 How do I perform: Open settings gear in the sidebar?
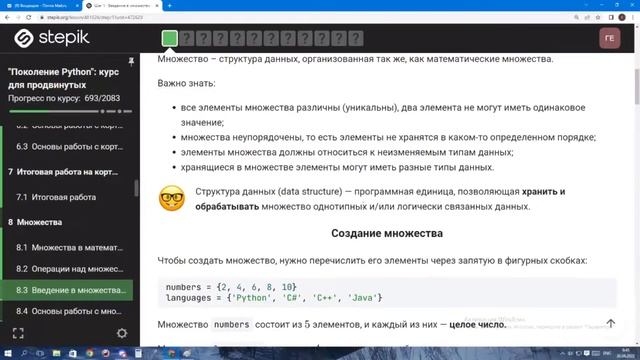point(122,333)
